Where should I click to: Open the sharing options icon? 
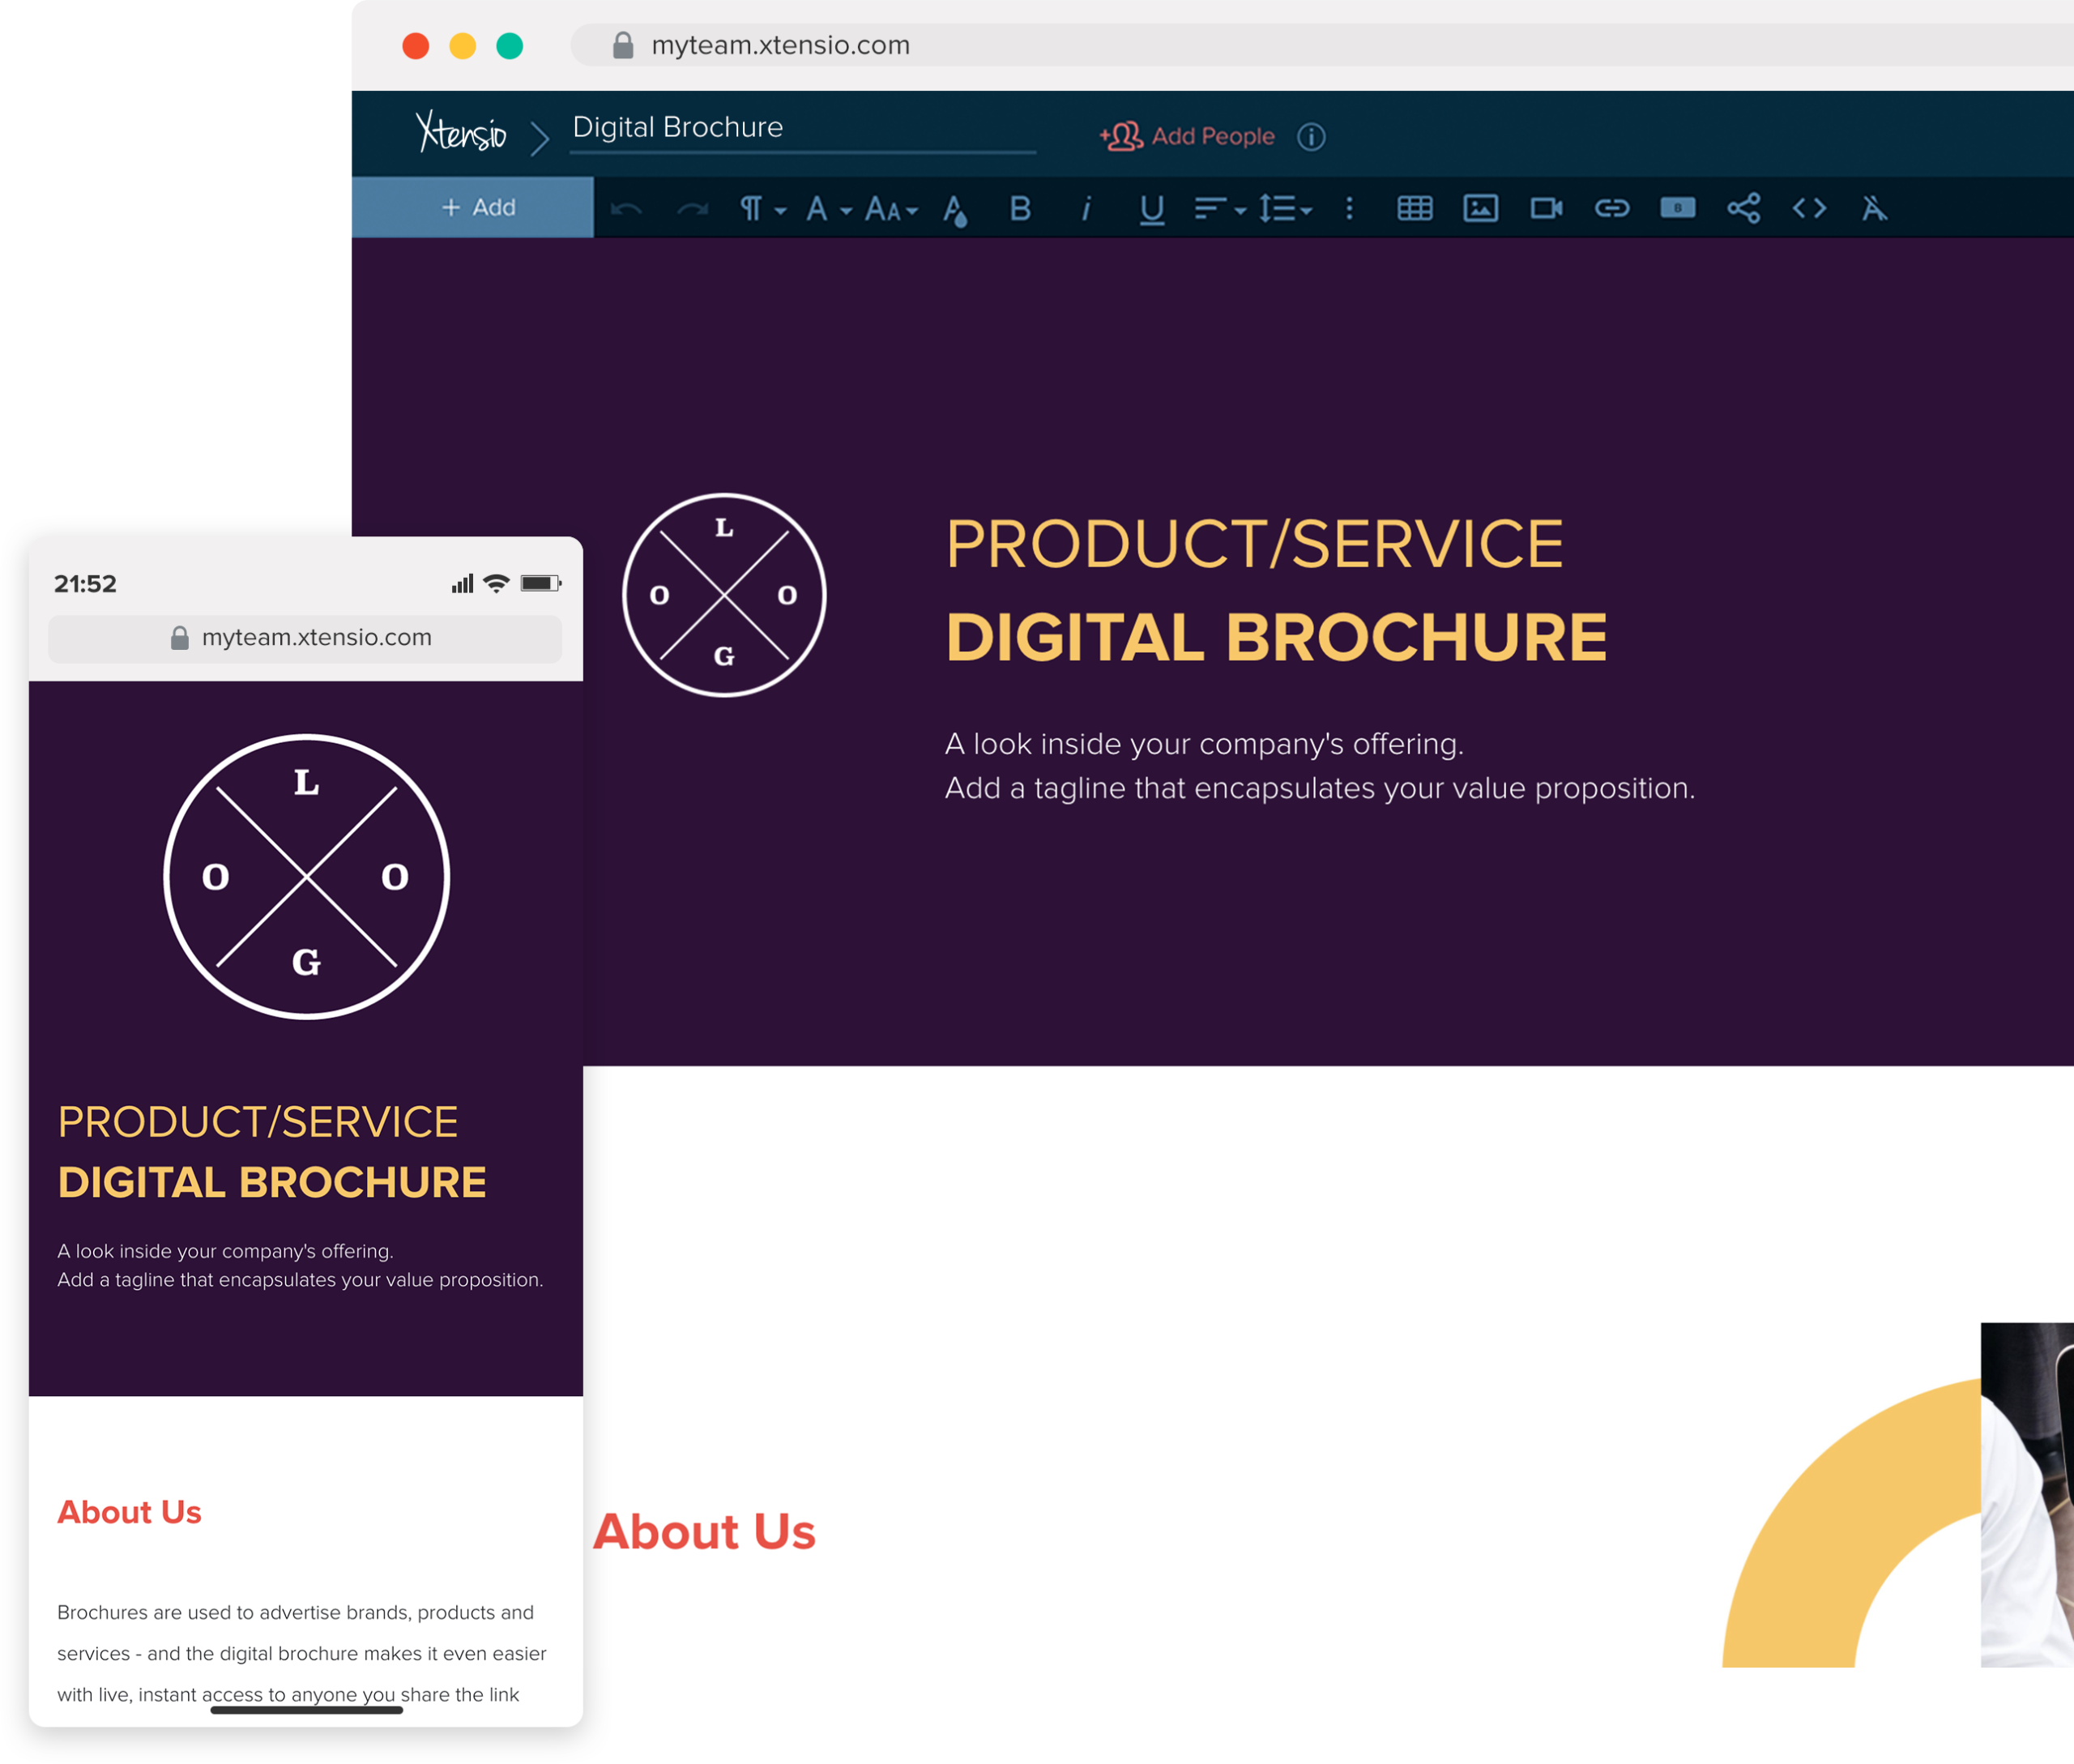pos(1742,208)
